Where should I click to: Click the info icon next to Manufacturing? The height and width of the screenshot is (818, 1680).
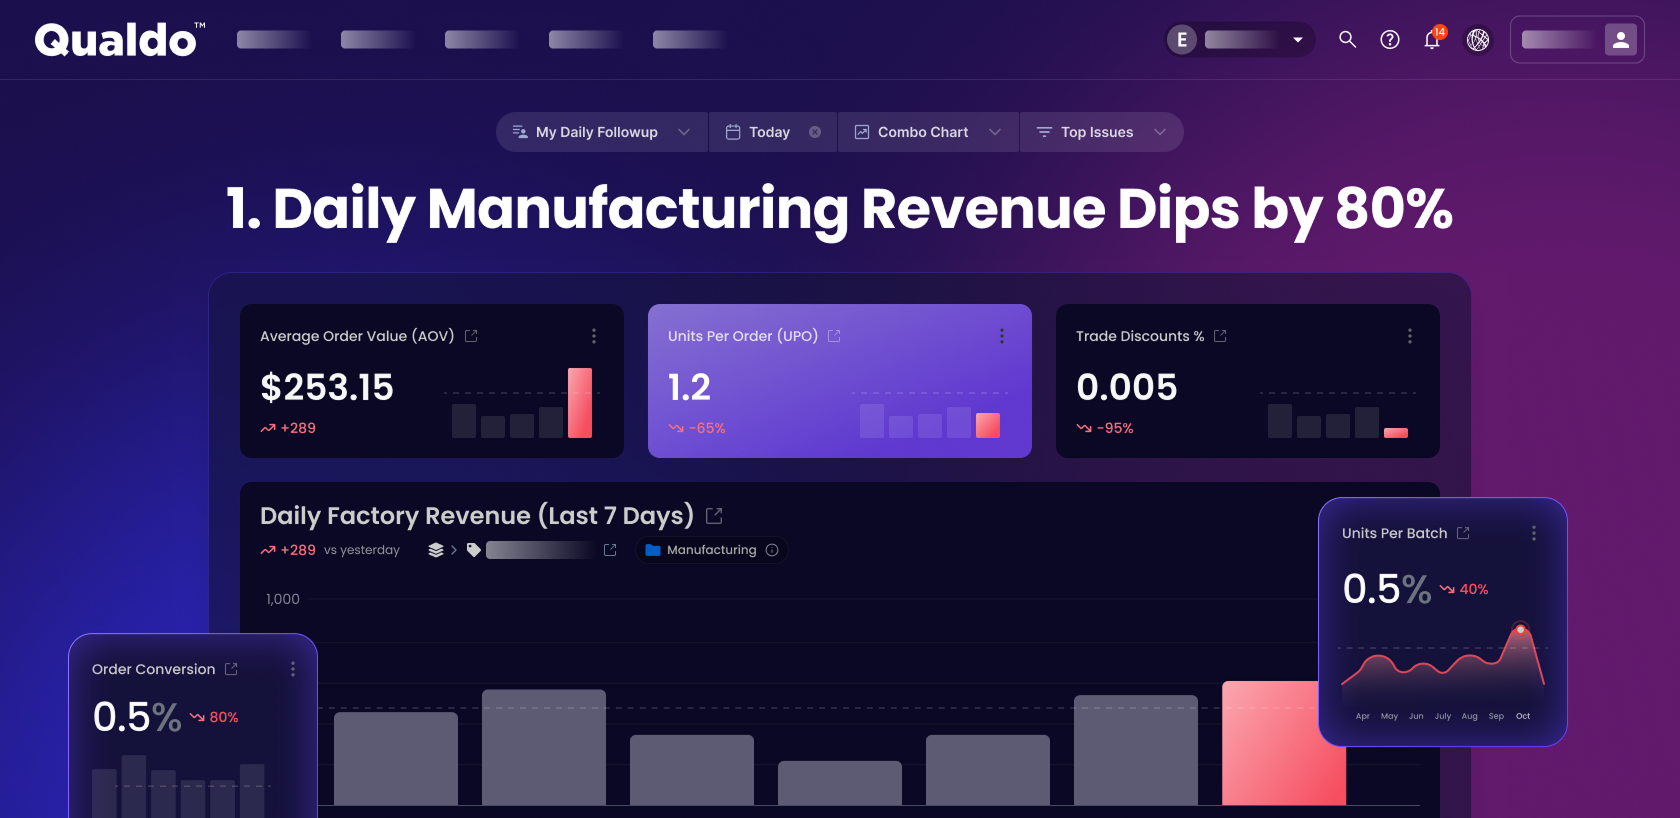click(x=772, y=550)
